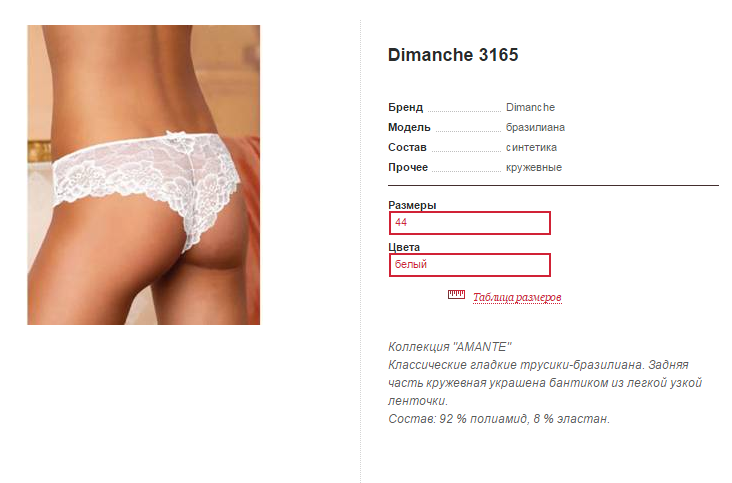Click the Dimanche brand value
This screenshot has height=483, width=732.
(530, 107)
